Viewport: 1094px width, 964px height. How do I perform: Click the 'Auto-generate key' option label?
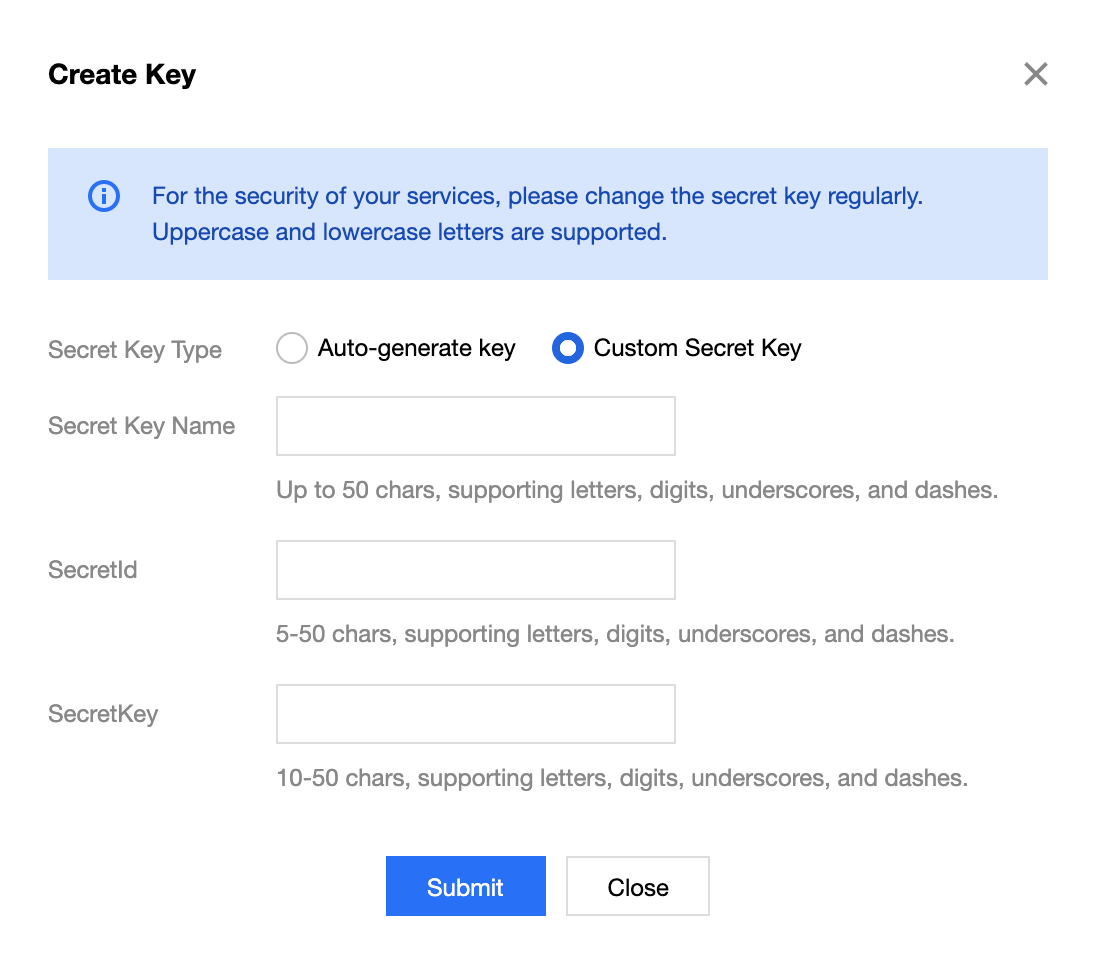(417, 348)
